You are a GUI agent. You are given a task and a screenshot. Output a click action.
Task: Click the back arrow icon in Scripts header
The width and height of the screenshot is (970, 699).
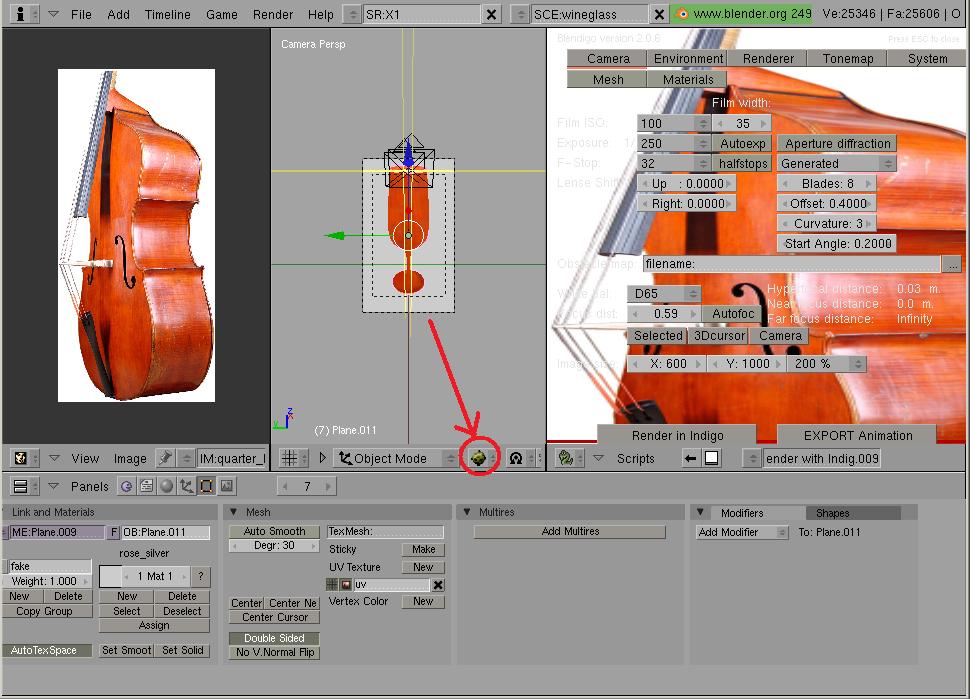click(x=690, y=458)
